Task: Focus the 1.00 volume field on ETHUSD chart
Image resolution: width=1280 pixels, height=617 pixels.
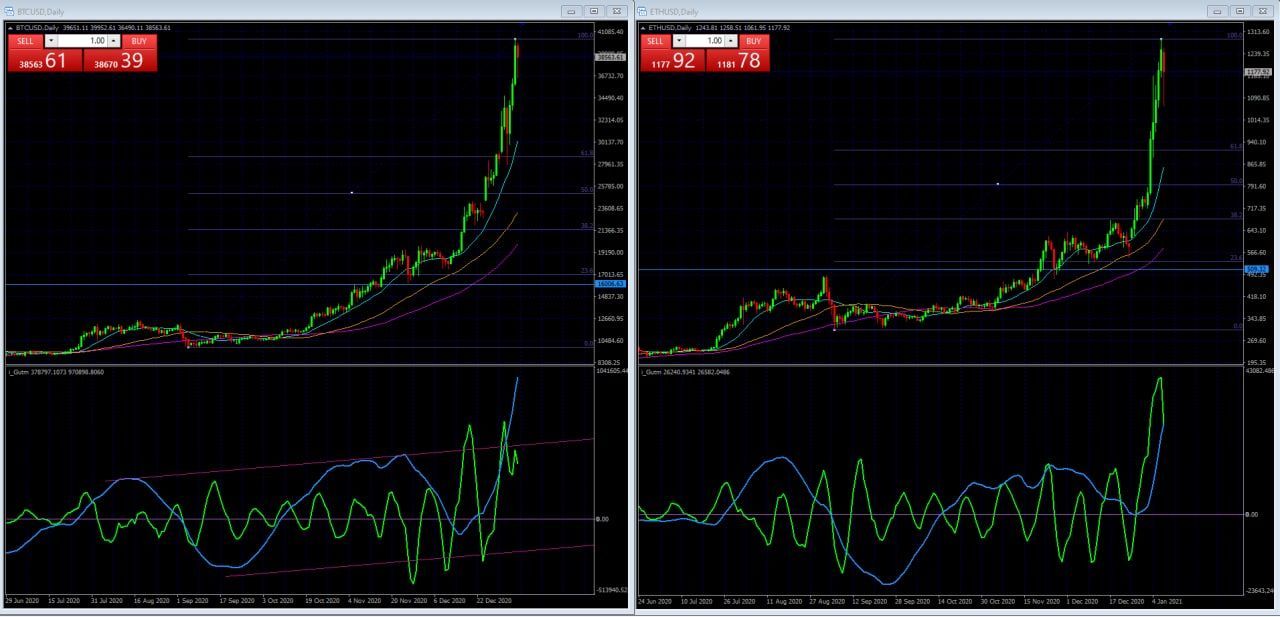Action: pyautogui.click(x=705, y=41)
